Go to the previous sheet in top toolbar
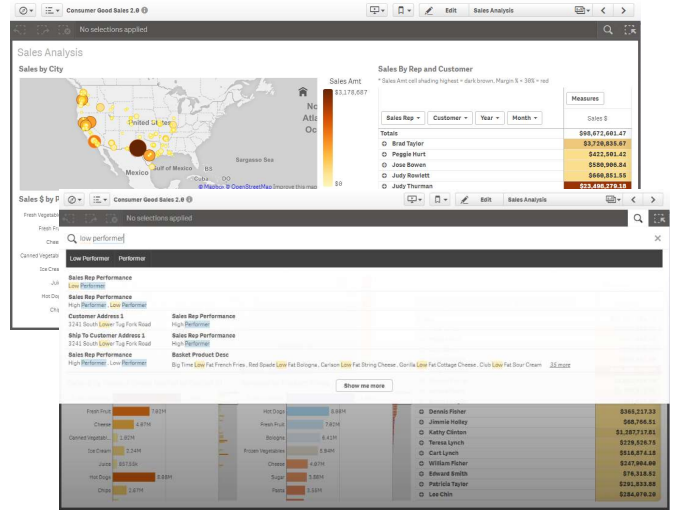The height and width of the screenshot is (519, 682). tap(603, 10)
